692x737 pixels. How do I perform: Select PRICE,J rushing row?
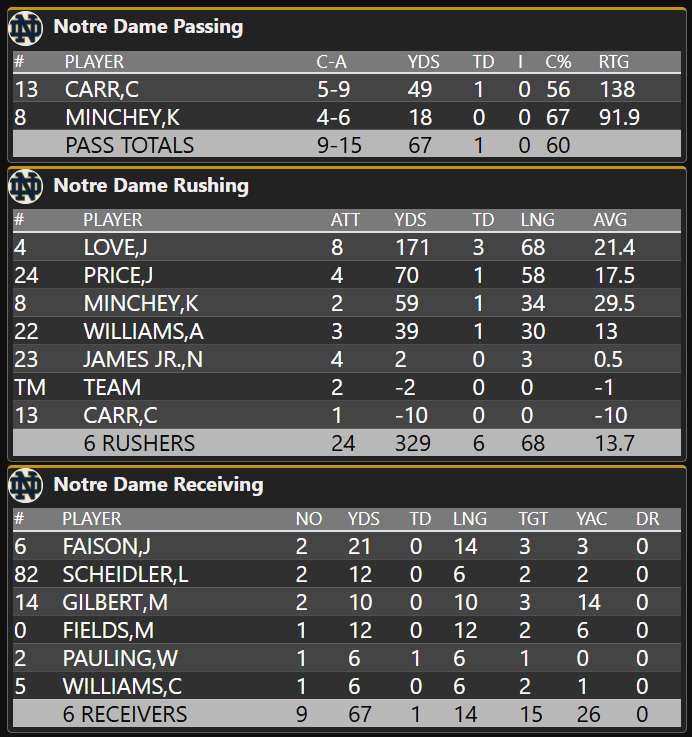[118, 276]
